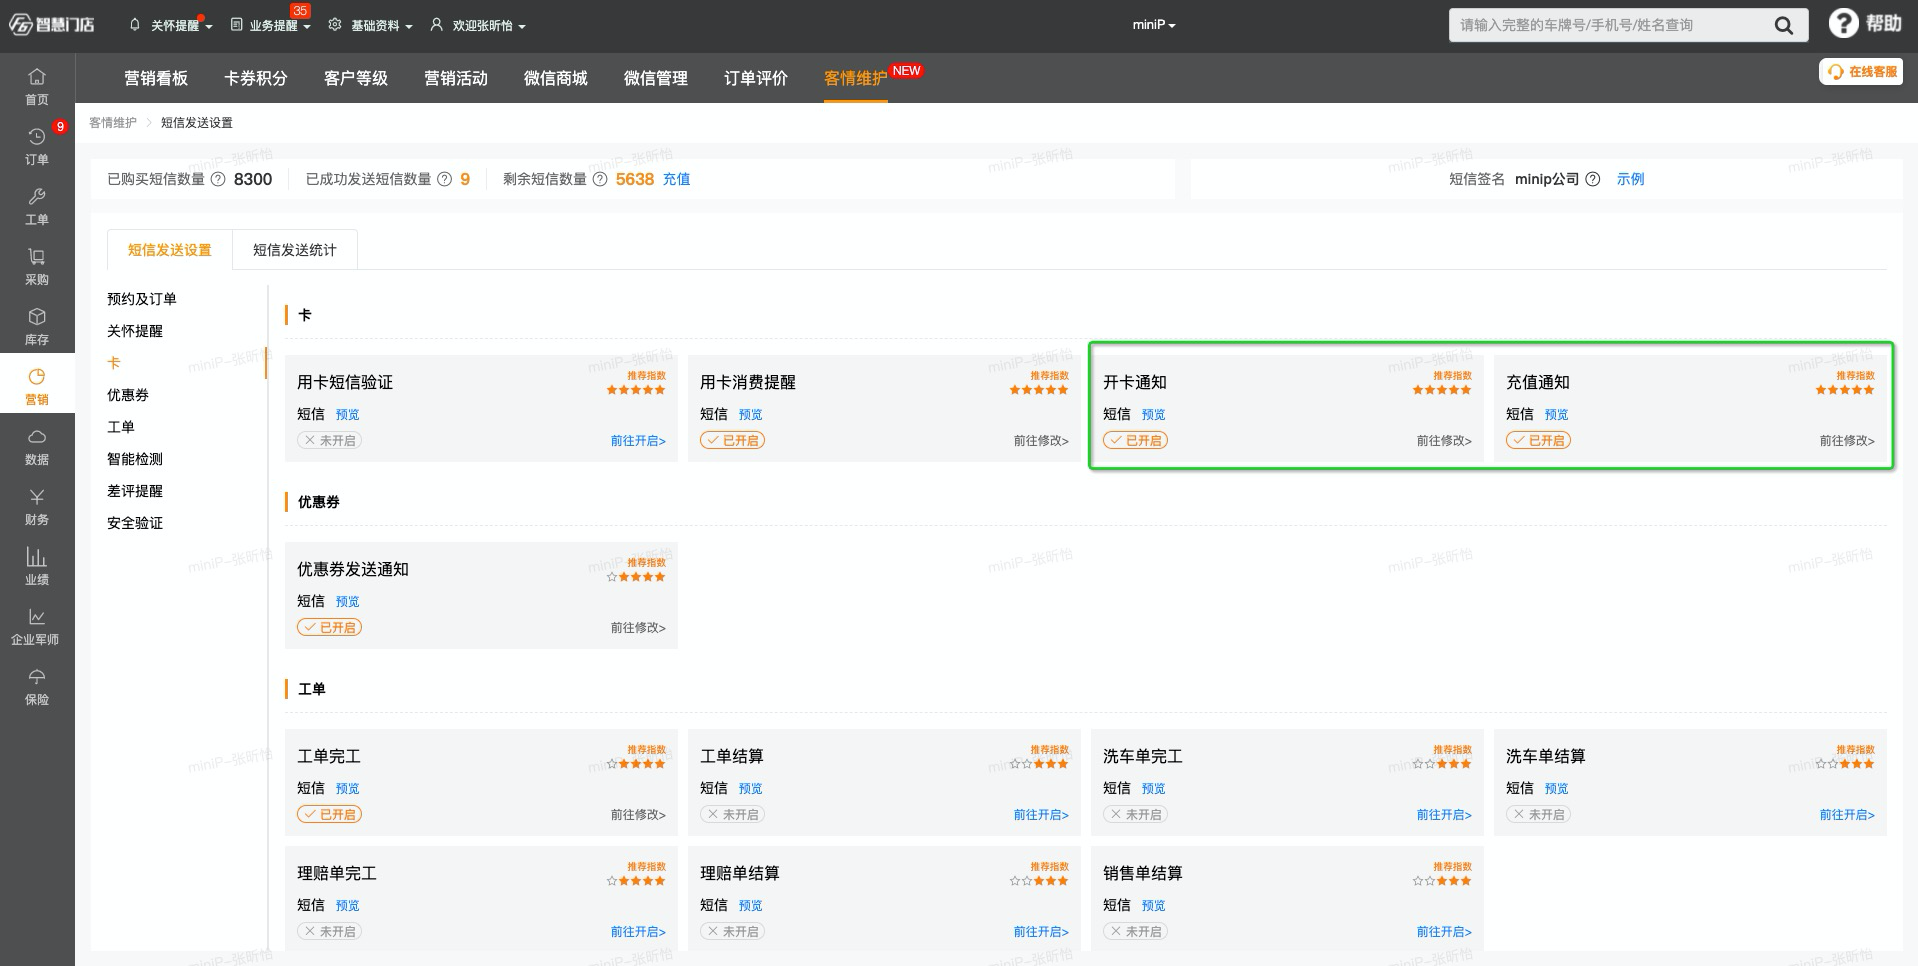Click 客情维护 breadcrumb link

pos(113,122)
